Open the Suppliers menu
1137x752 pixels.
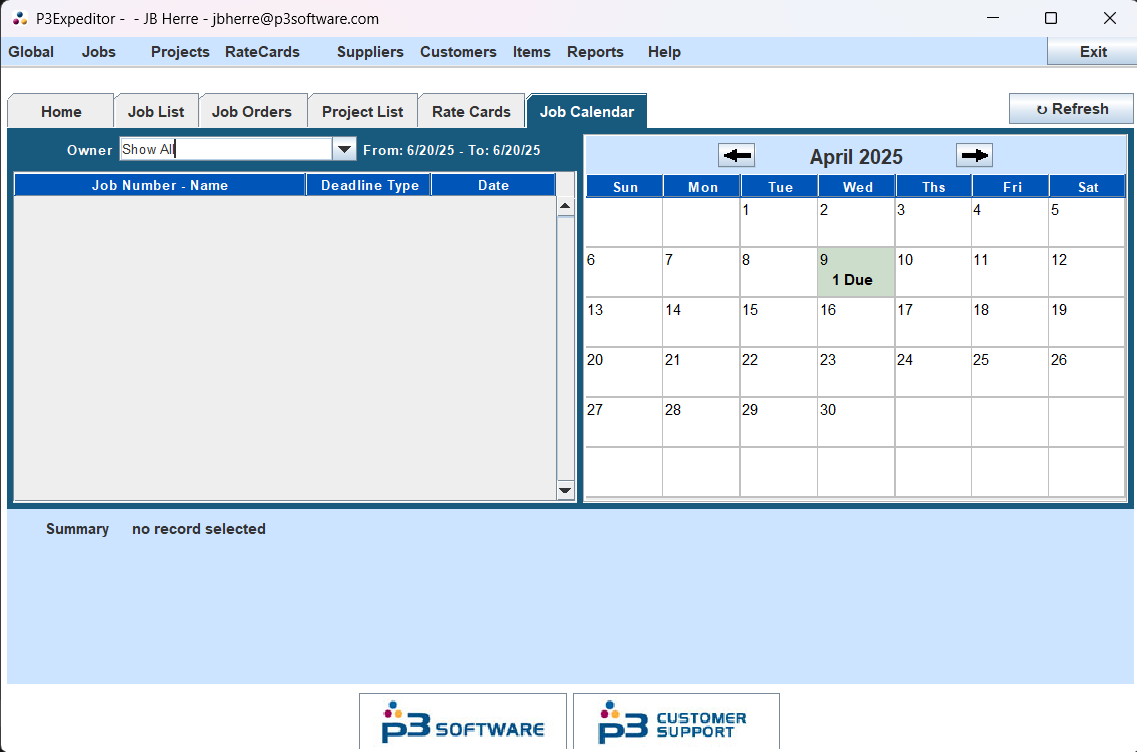[x=370, y=52]
